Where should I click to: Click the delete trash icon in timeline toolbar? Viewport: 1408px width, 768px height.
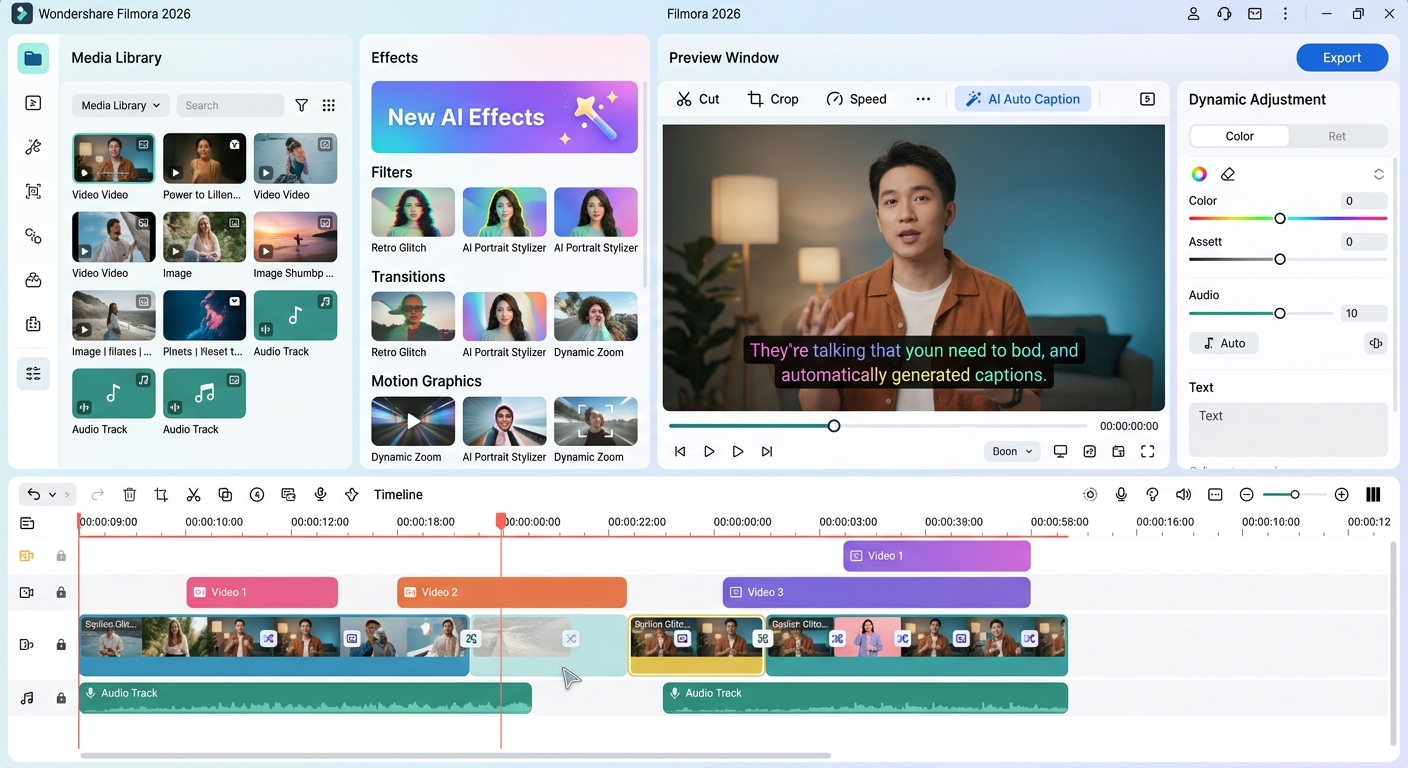coord(130,495)
